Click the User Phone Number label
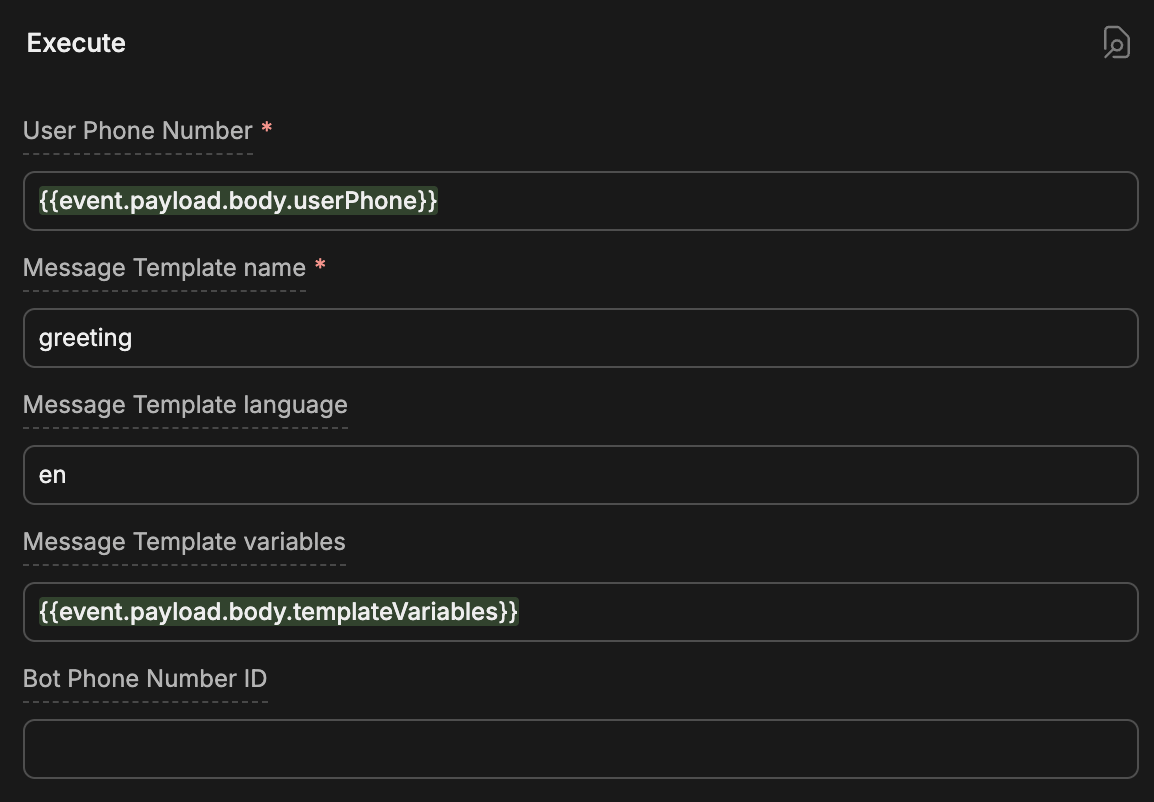Image resolution: width=1154 pixels, height=802 pixels. tap(137, 130)
